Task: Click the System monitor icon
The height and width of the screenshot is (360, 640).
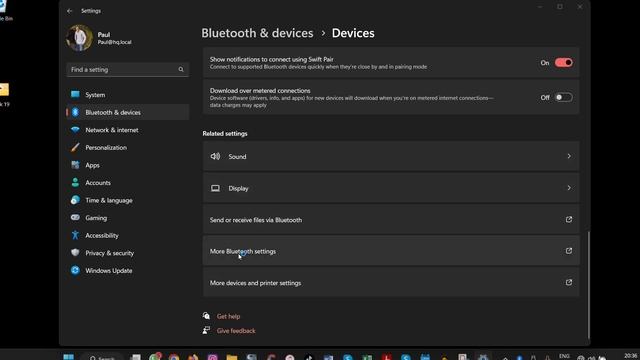Action: [75, 95]
